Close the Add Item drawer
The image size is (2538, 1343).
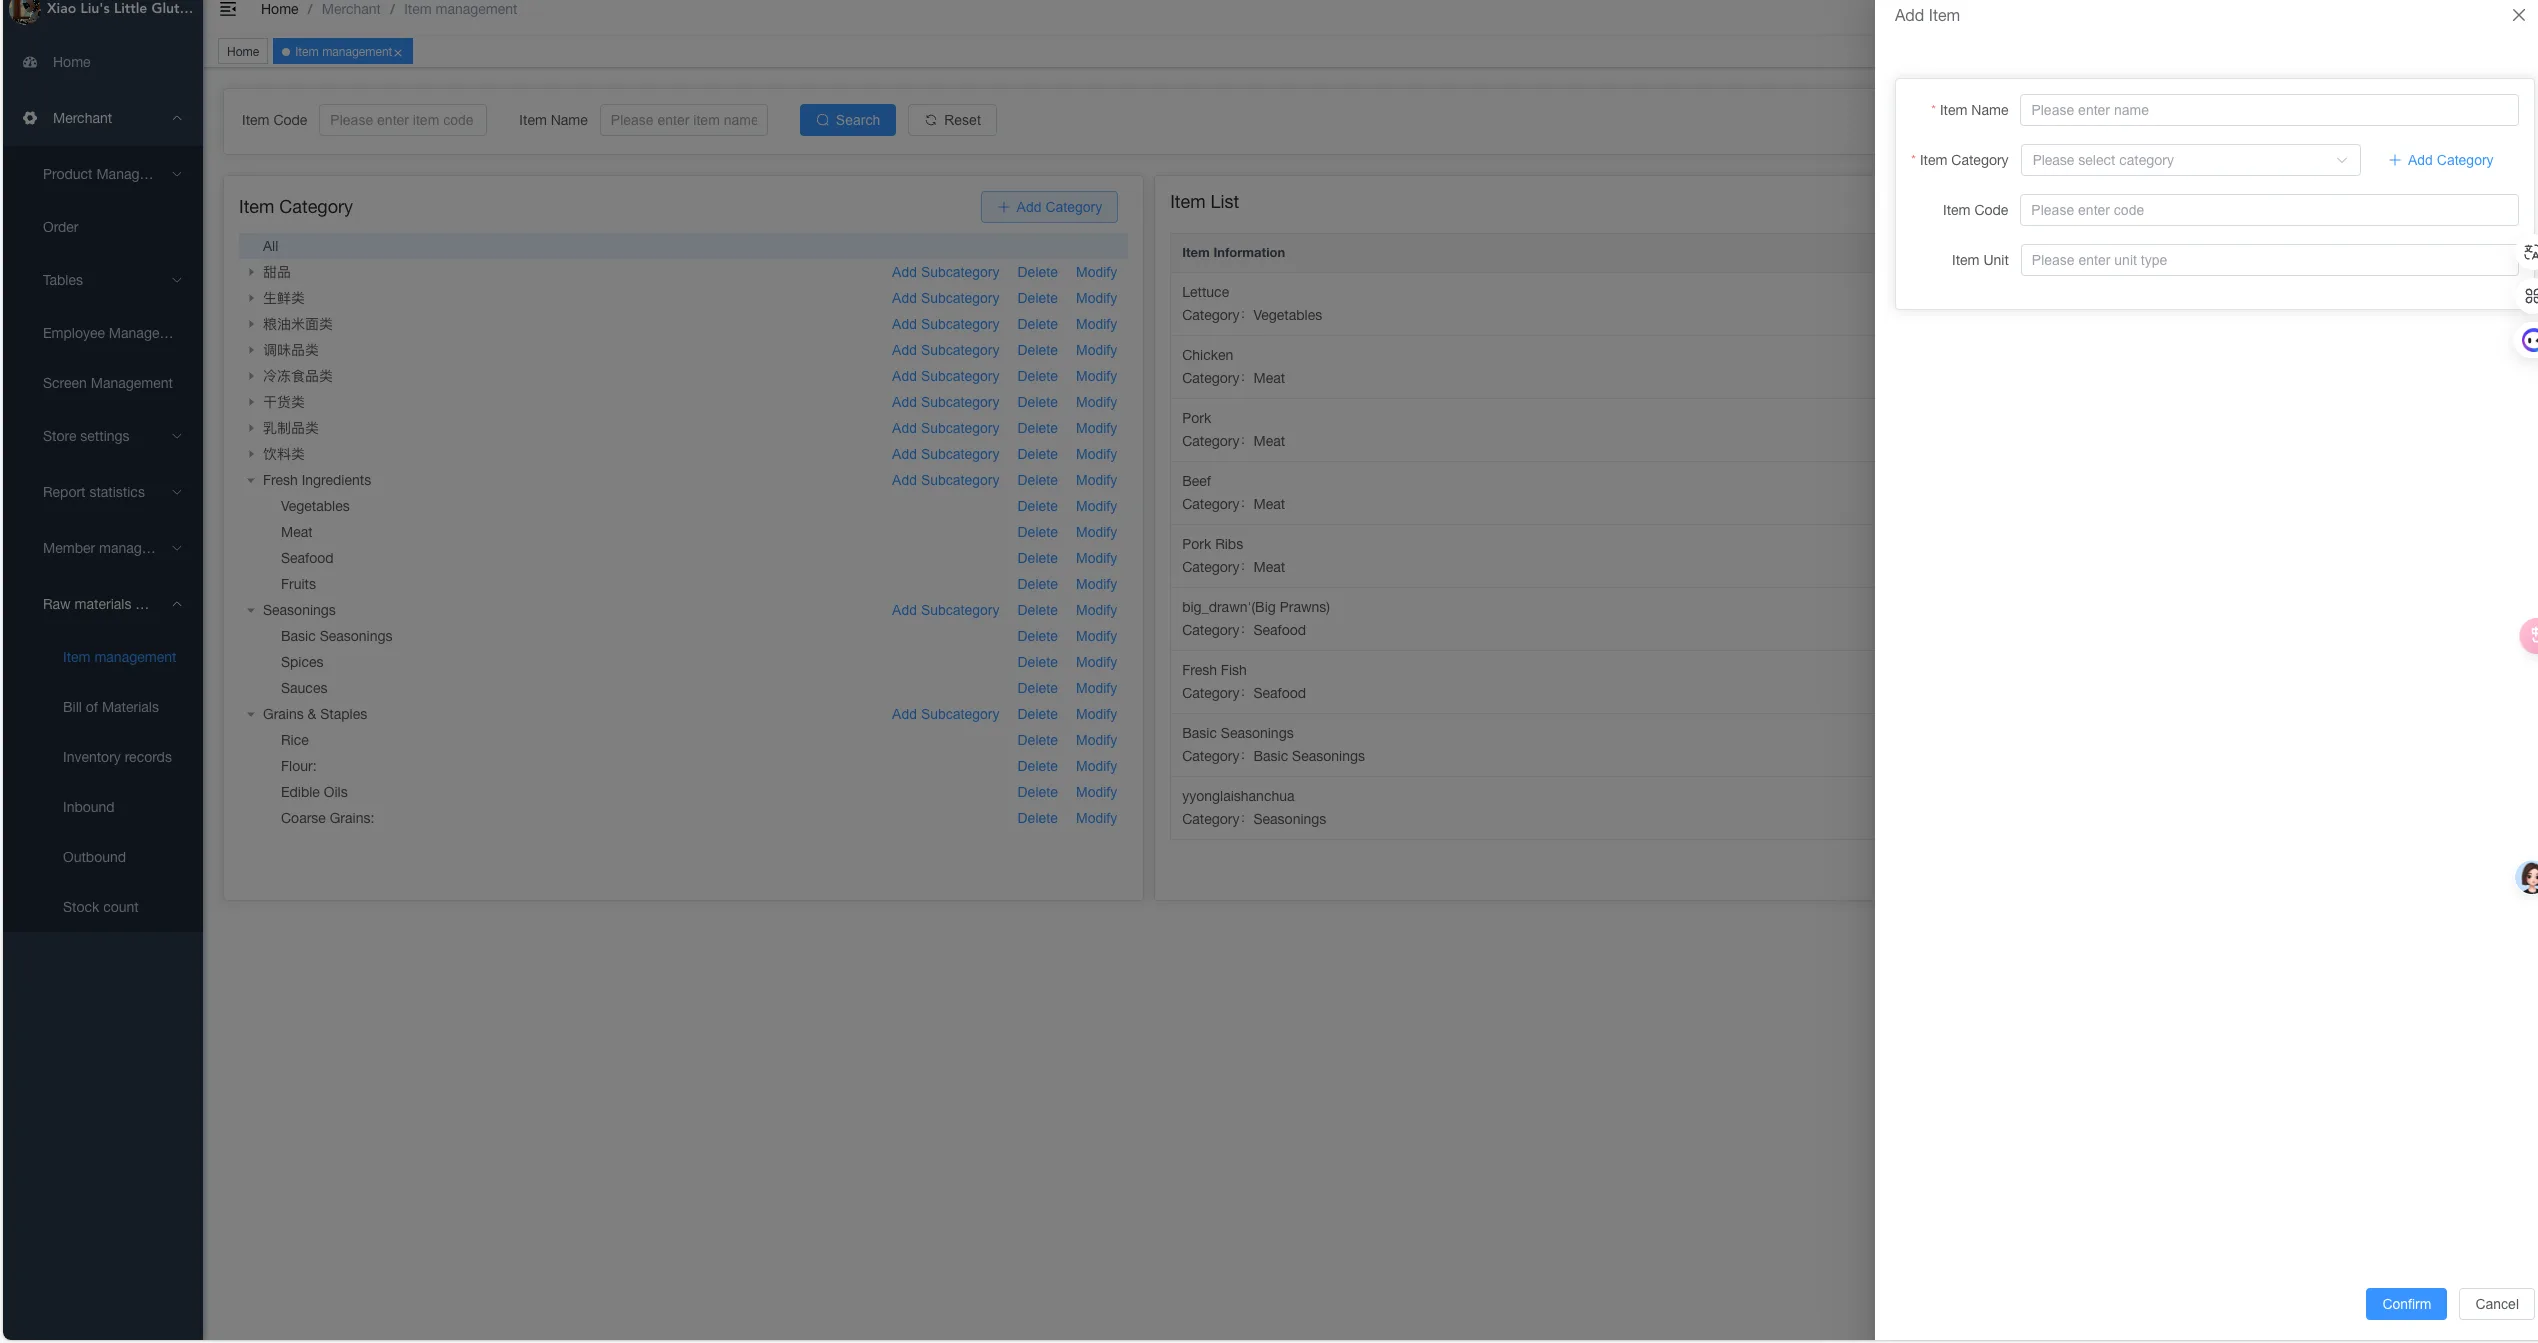pos(2518,15)
